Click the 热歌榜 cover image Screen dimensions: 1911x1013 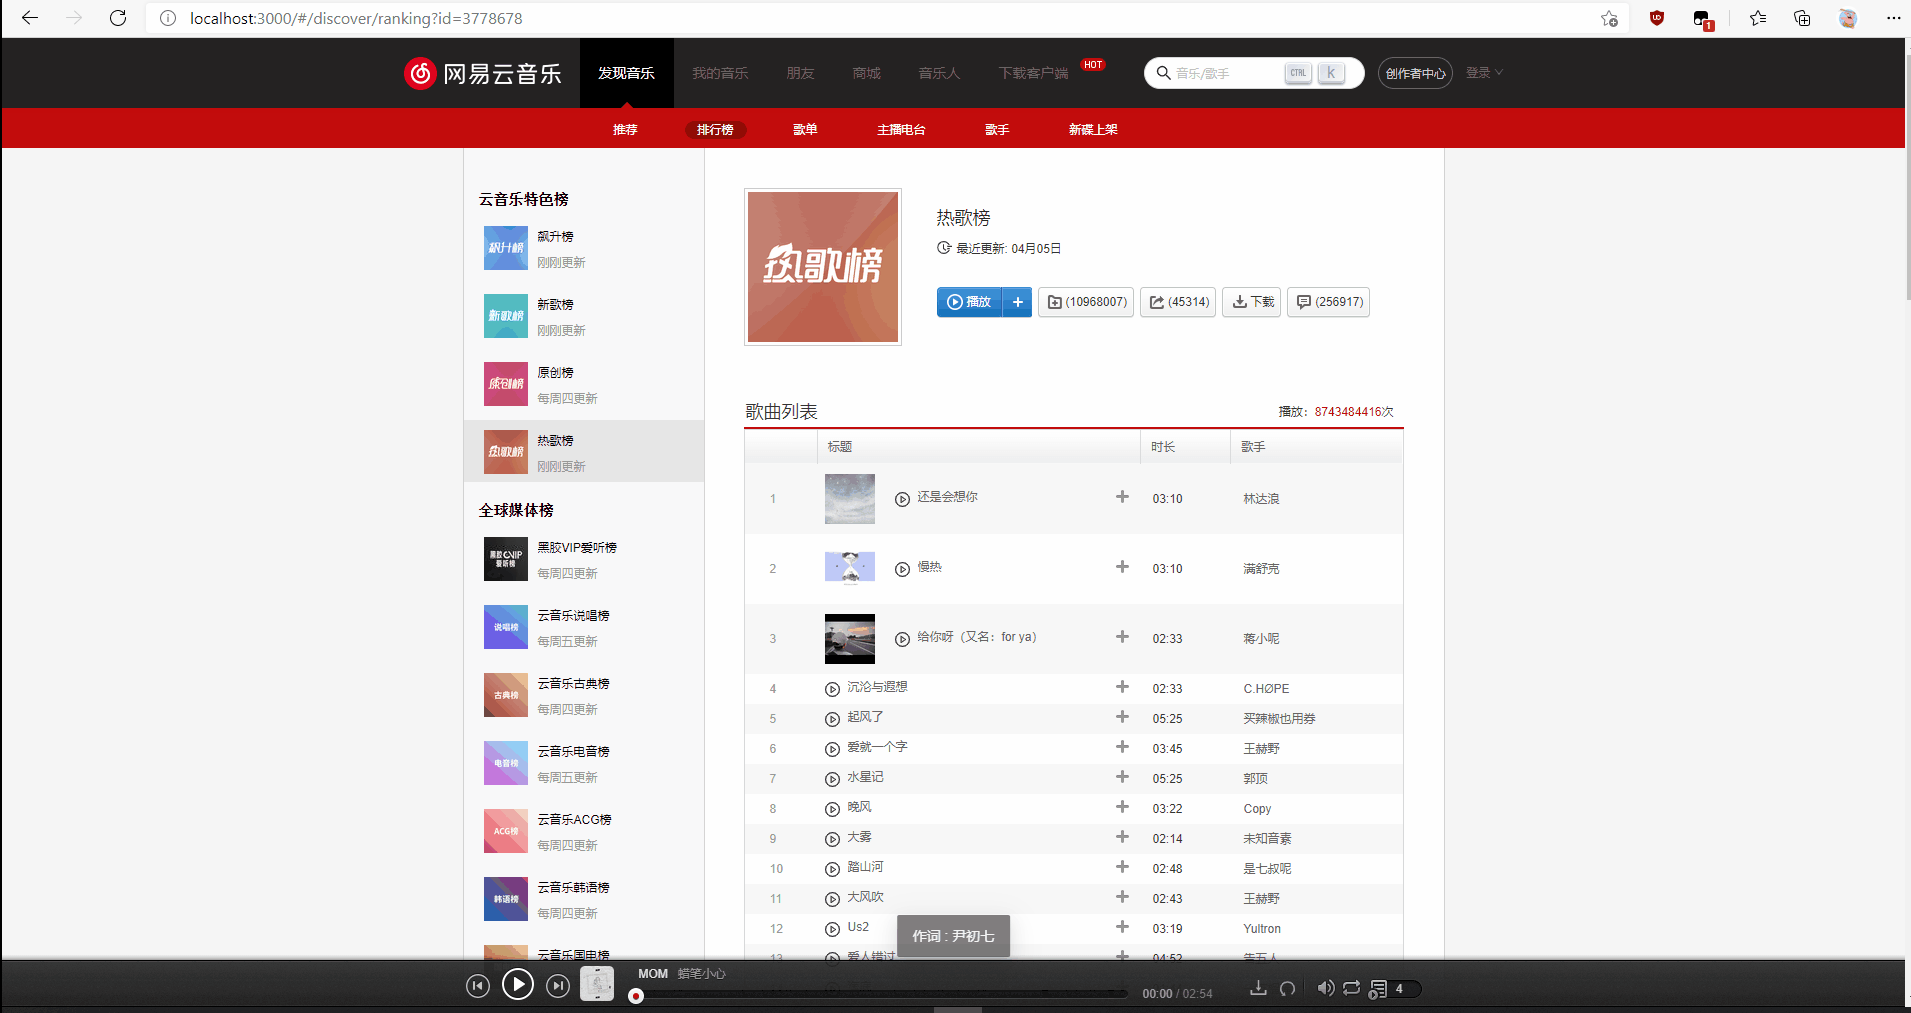pos(823,267)
